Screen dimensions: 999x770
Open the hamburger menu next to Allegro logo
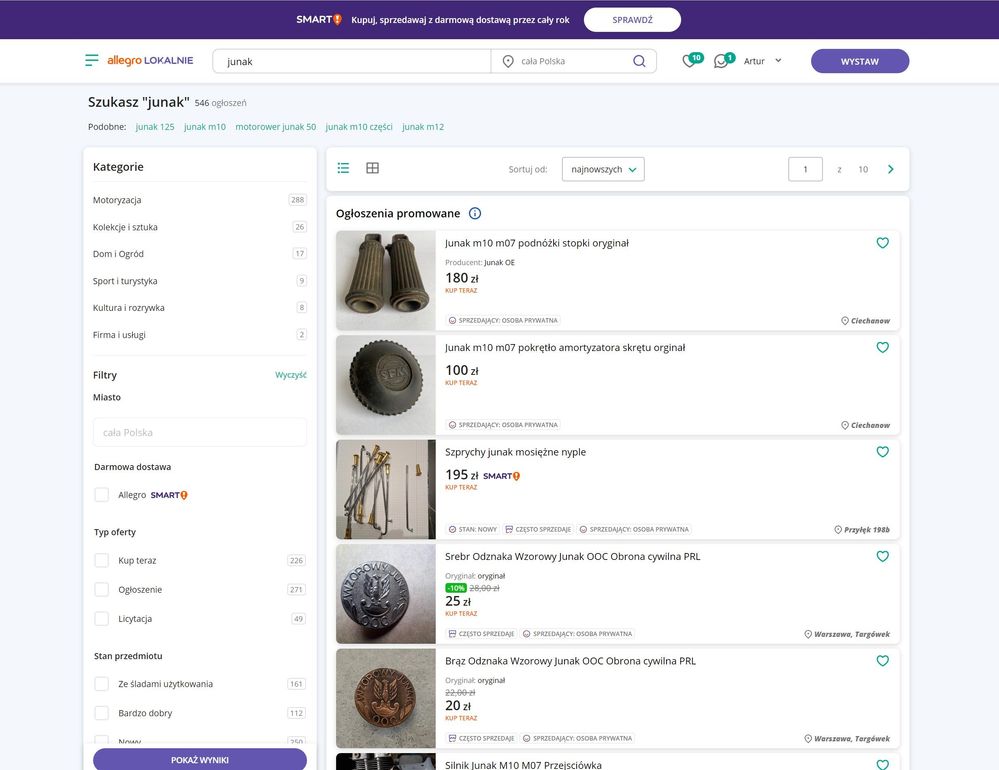point(92,61)
